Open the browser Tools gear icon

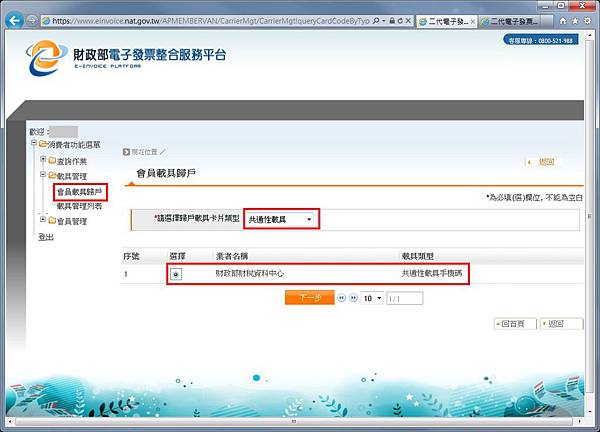coord(587,21)
